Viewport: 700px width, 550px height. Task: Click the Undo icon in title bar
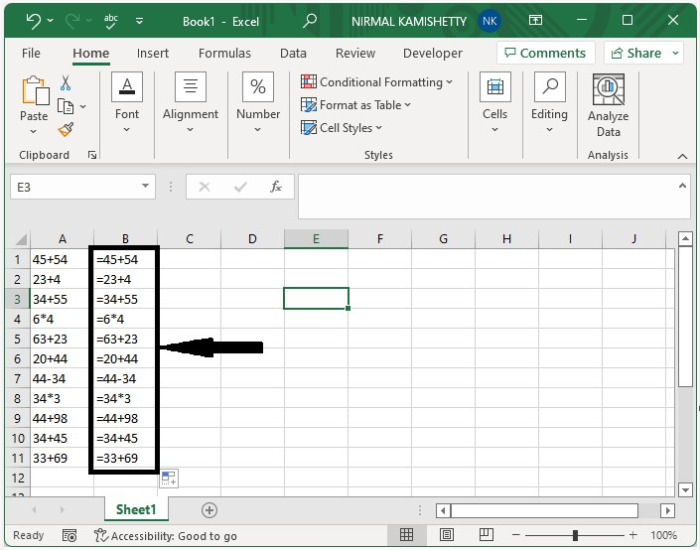pos(33,21)
